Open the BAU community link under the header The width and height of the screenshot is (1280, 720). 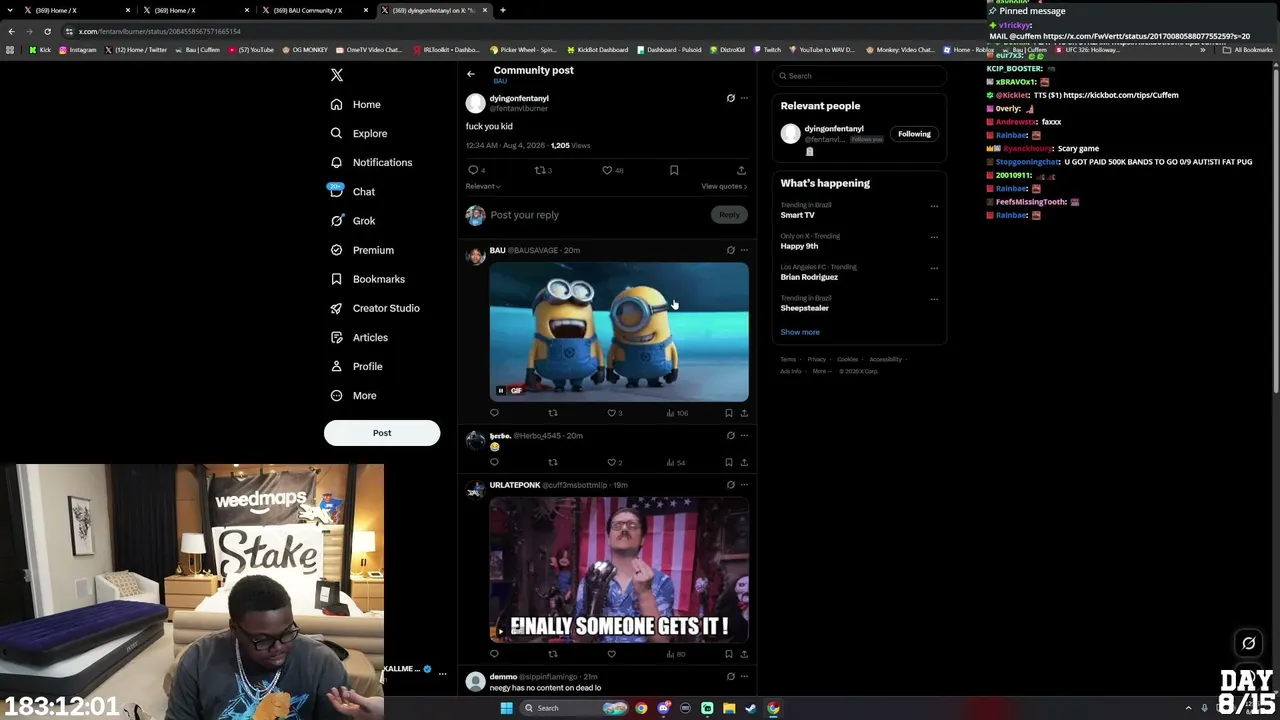[500, 81]
